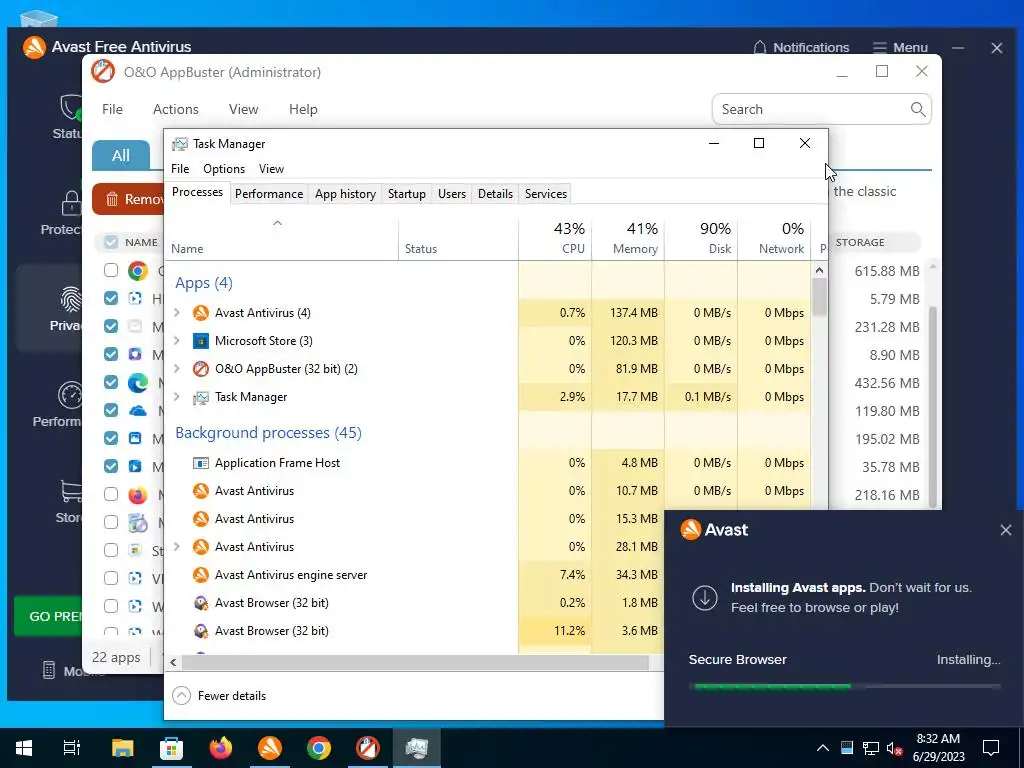Open the Help menu in AppBuster
This screenshot has width=1024, height=768.
click(303, 109)
